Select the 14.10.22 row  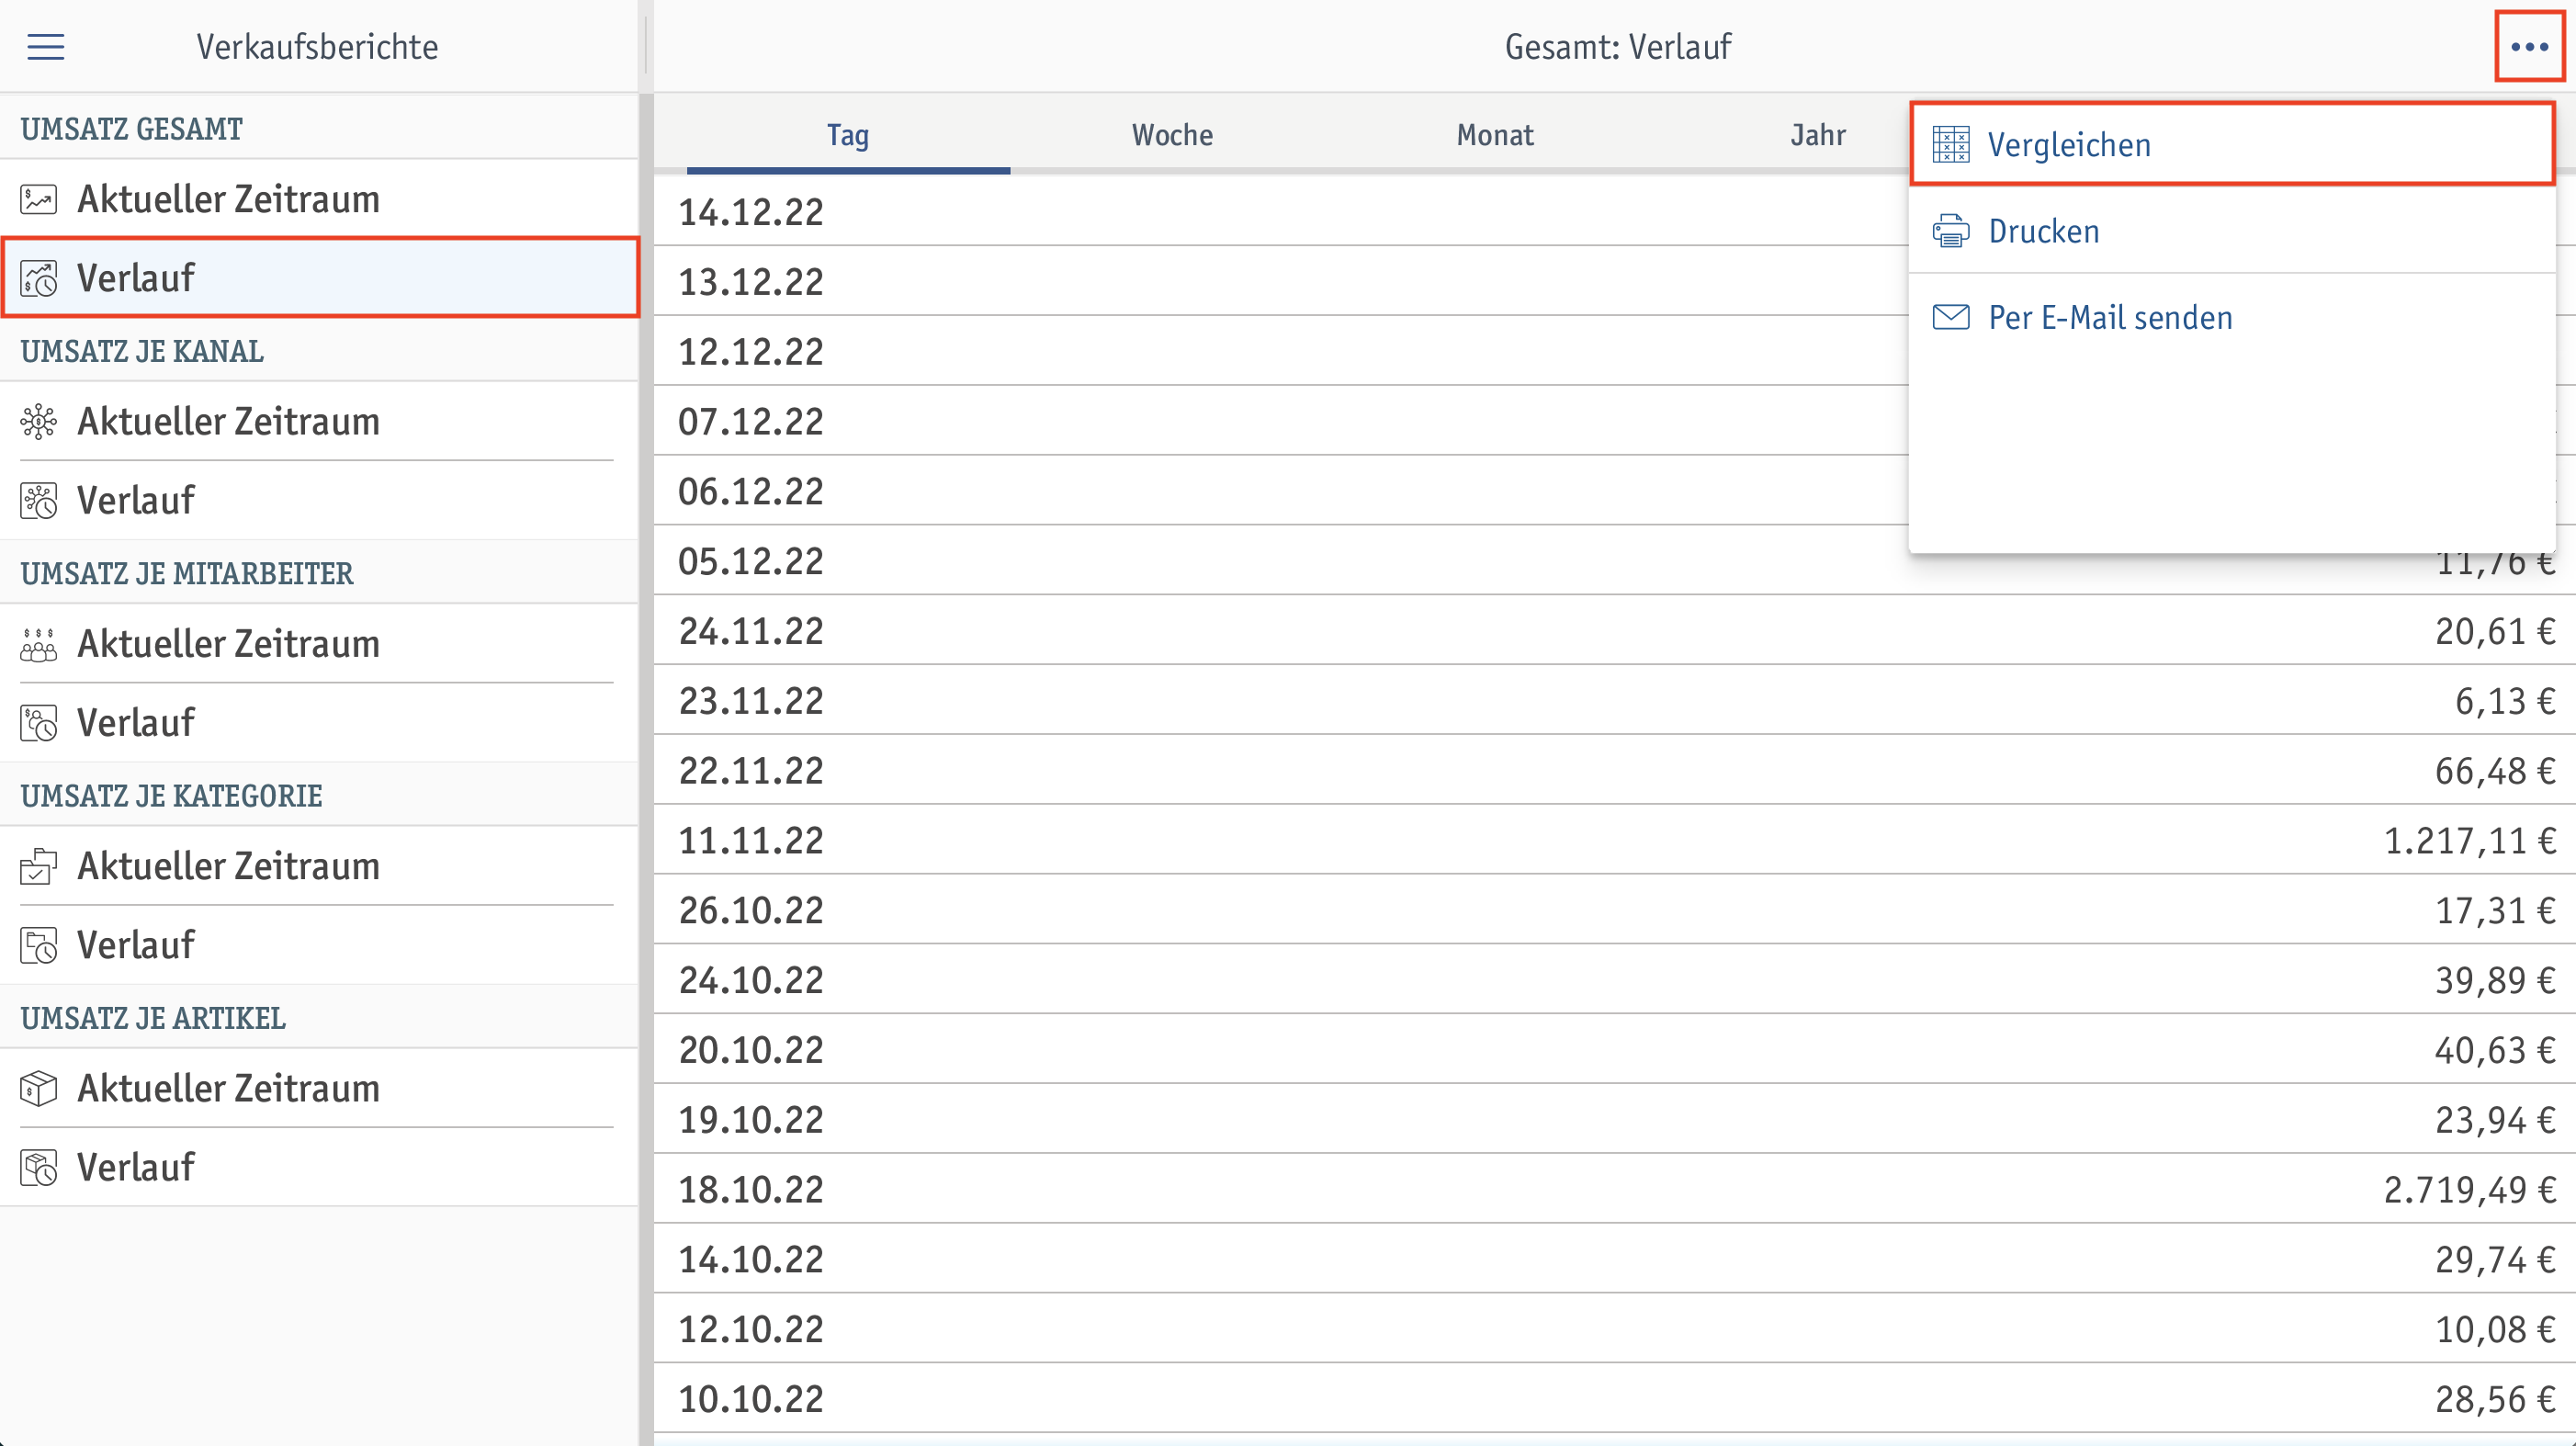click(1614, 1259)
